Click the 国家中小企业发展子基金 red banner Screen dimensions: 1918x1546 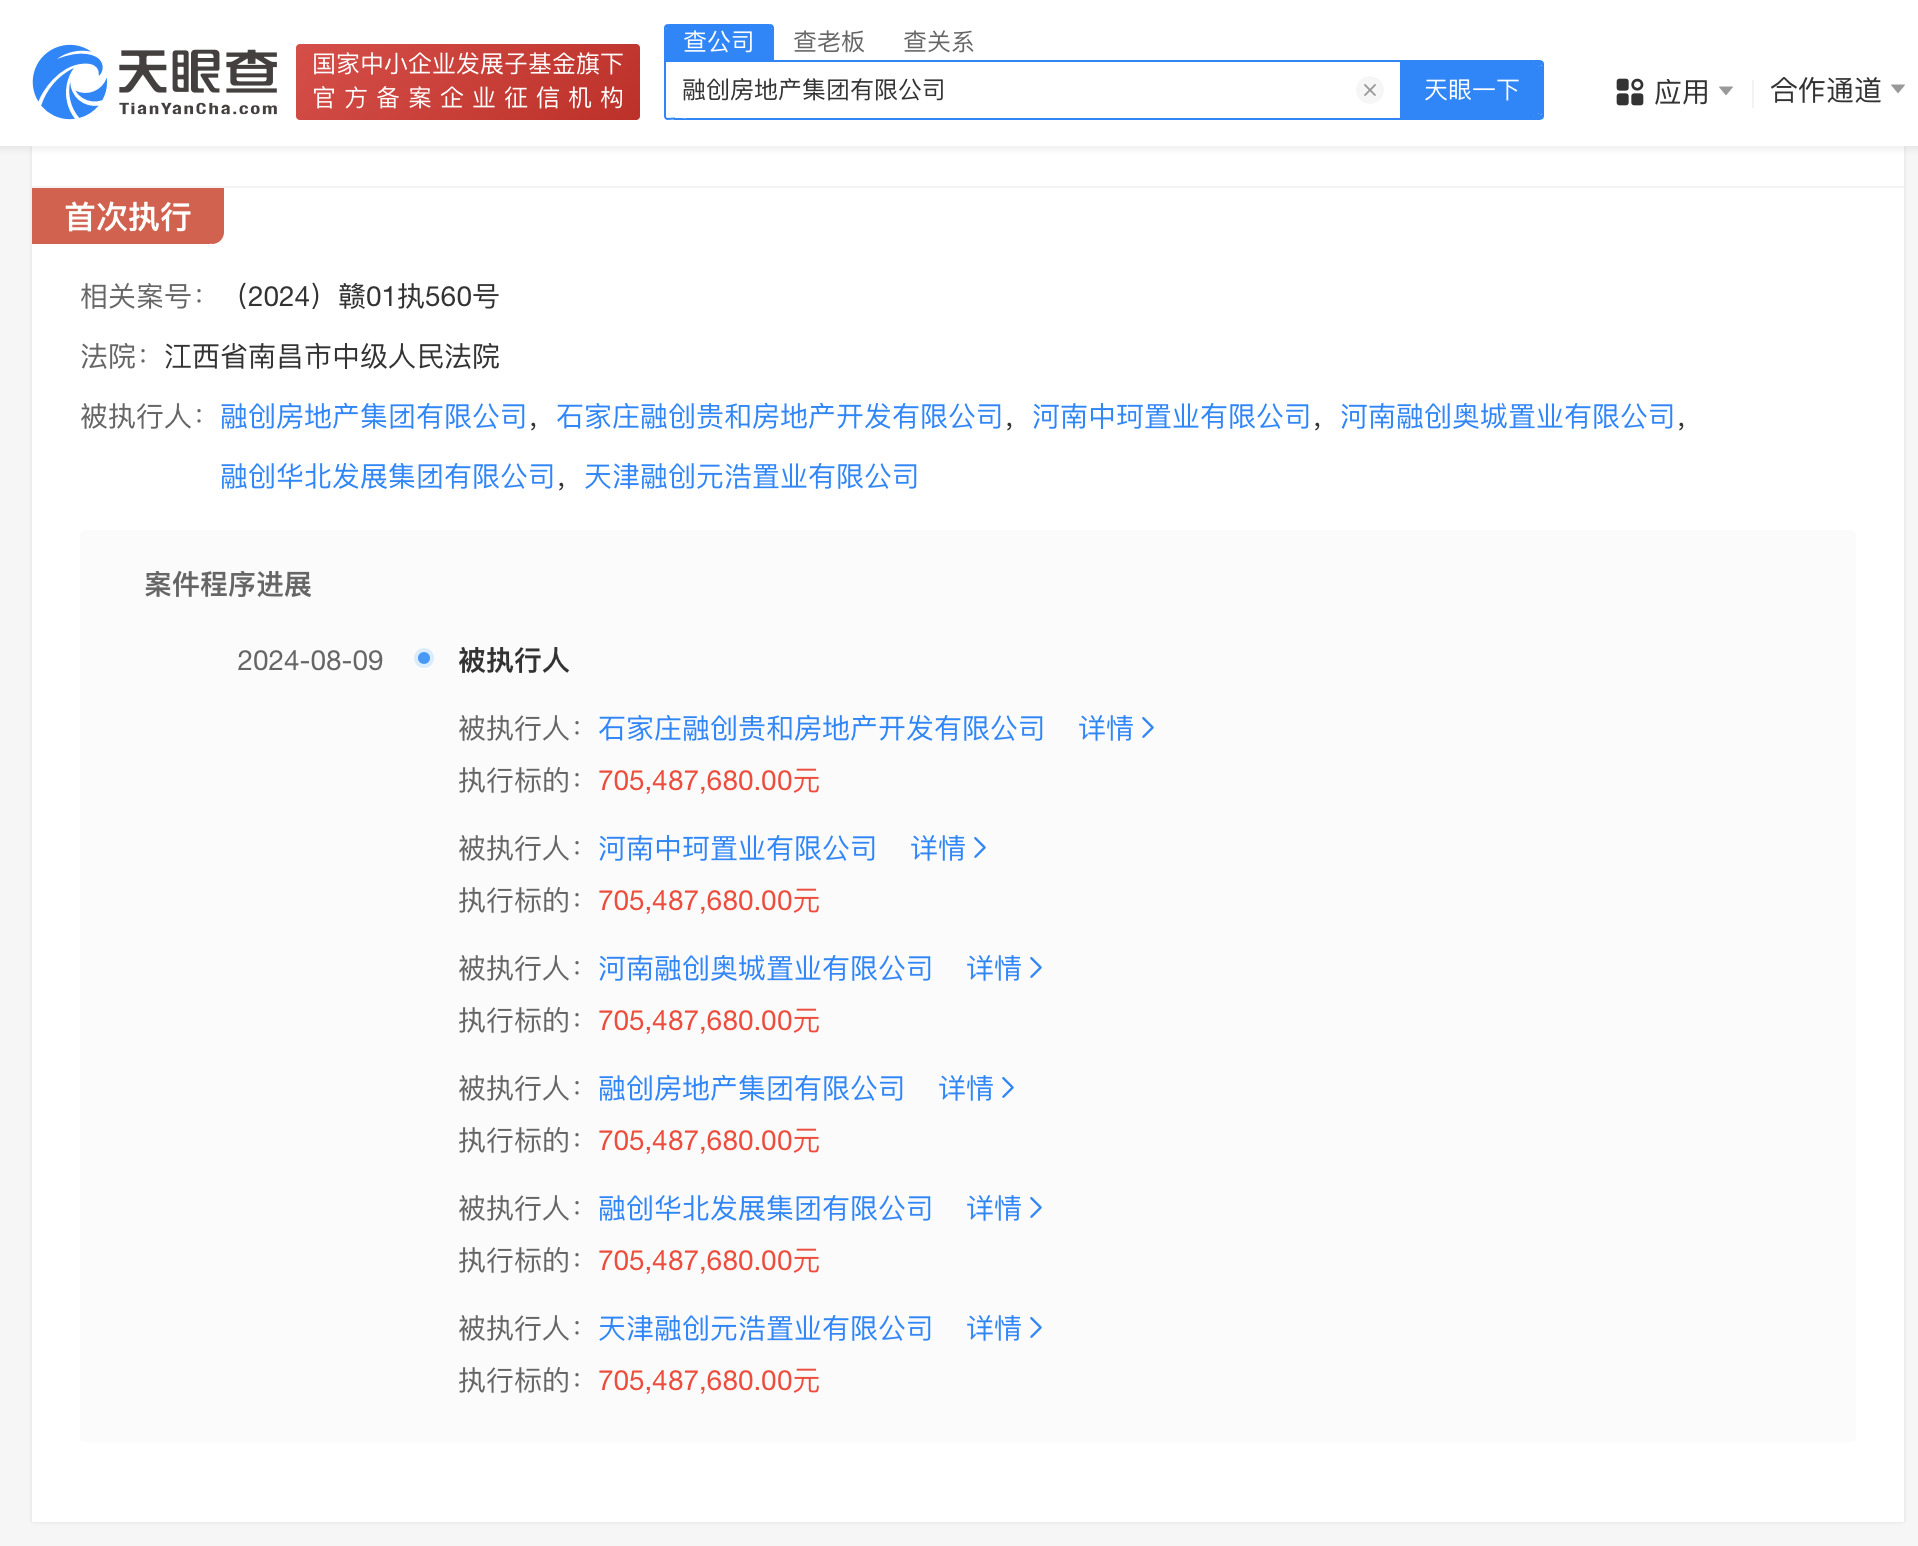click(467, 81)
